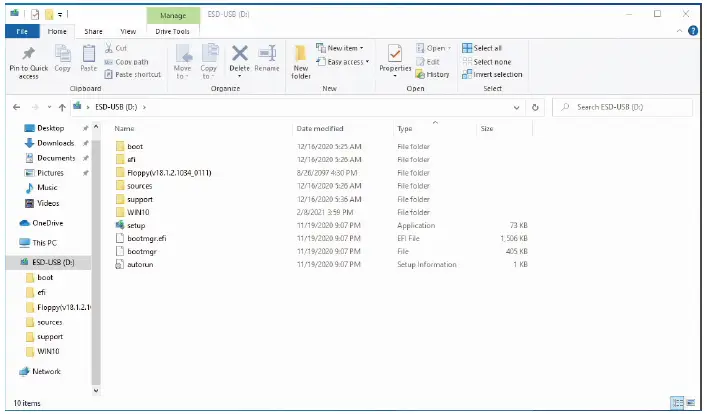The height and width of the screenshot is (414, 707).
Task: Open Videos in navigation pane
Action: pos(48,203)
